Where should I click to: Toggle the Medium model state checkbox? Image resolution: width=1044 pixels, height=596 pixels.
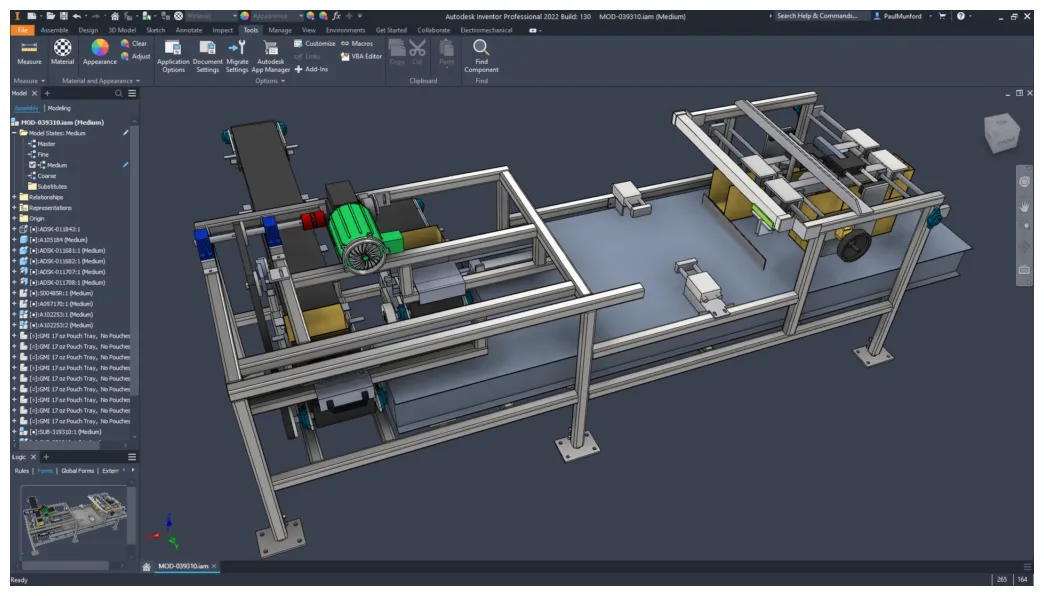pyautogui.click(x=32, y=165)
